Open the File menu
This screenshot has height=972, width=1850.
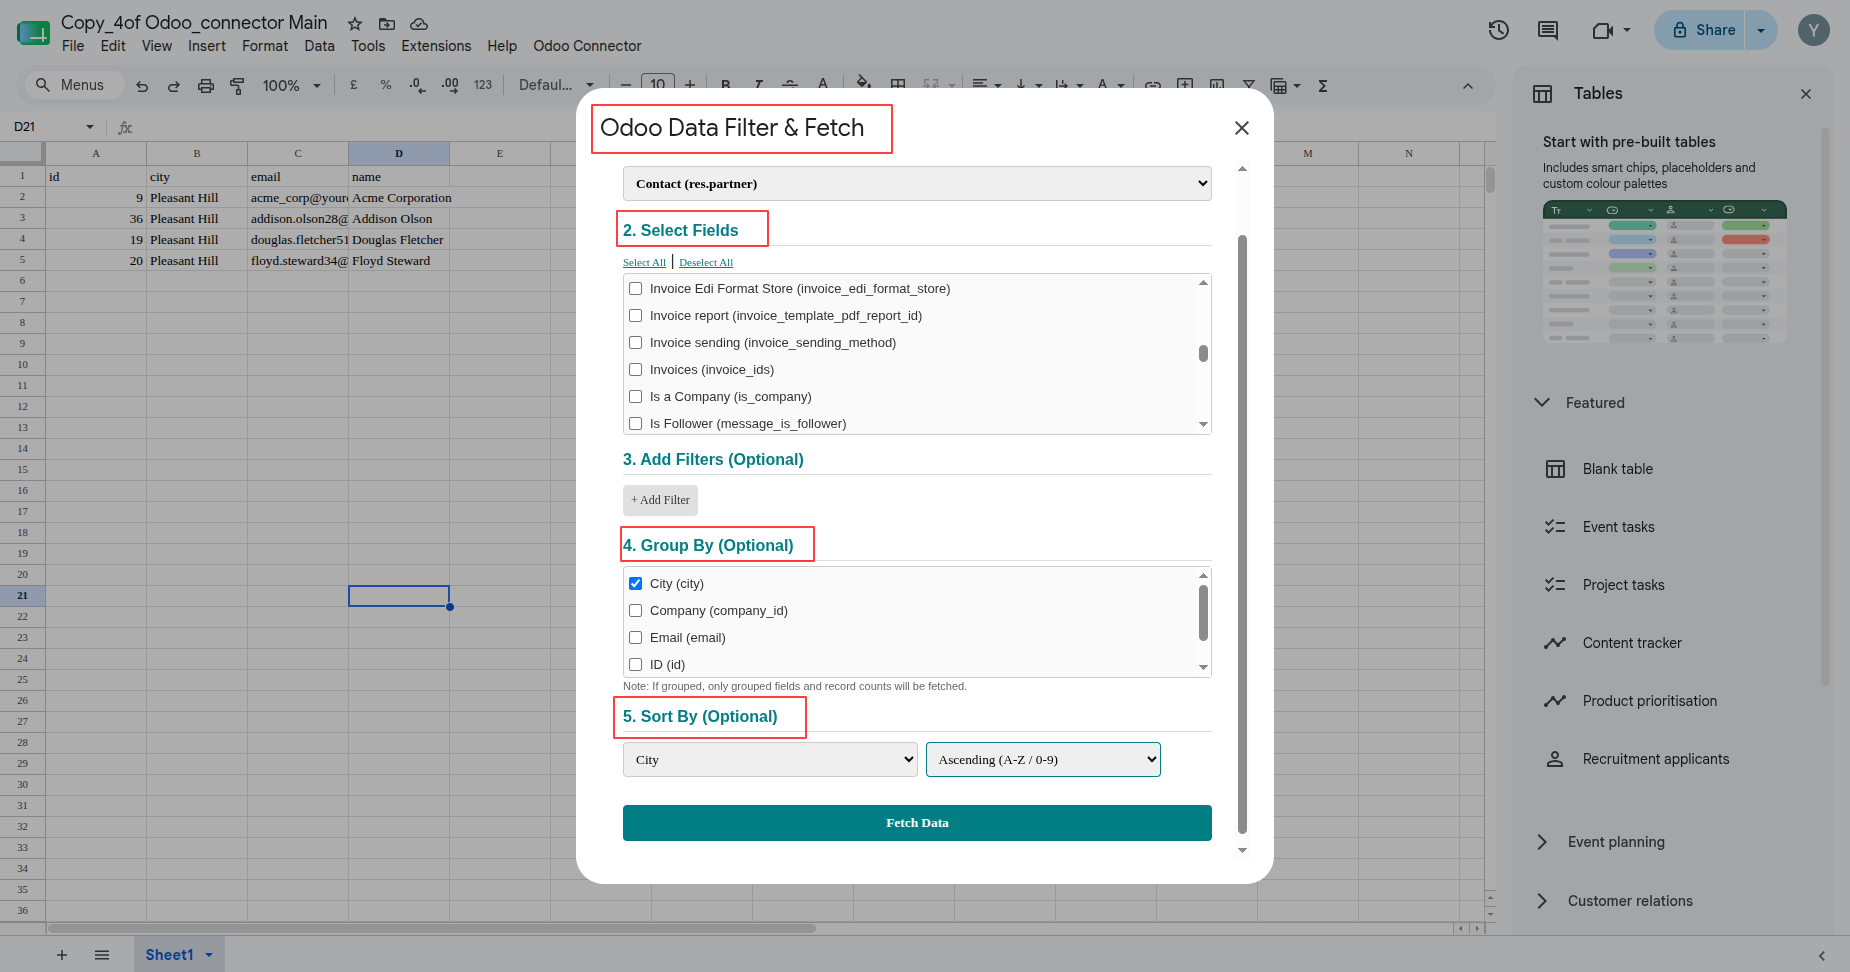(73, 46)
